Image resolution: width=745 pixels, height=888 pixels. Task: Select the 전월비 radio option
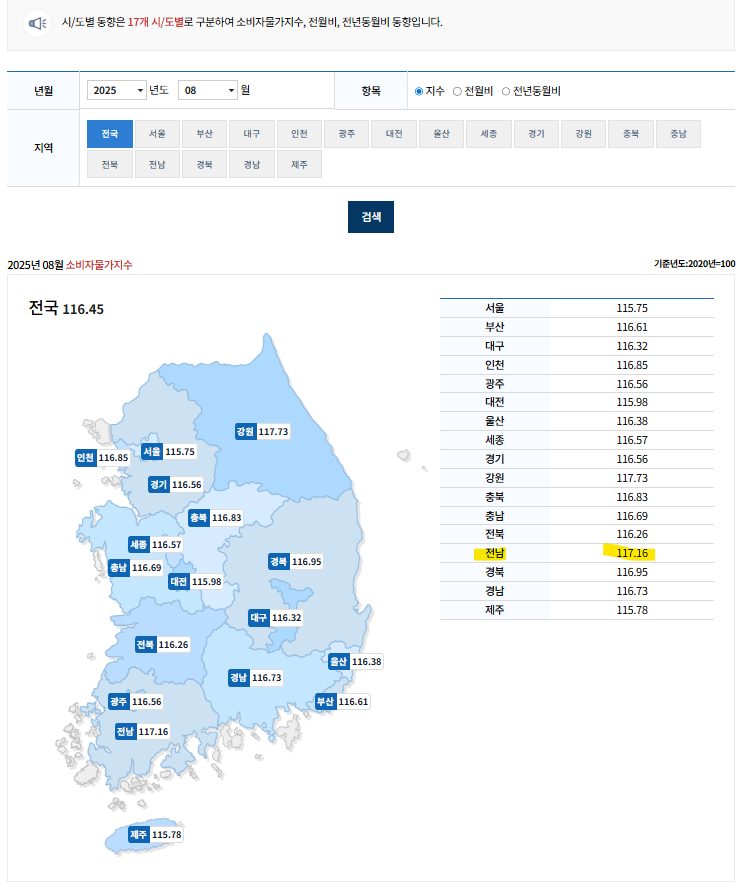(457, 91)
